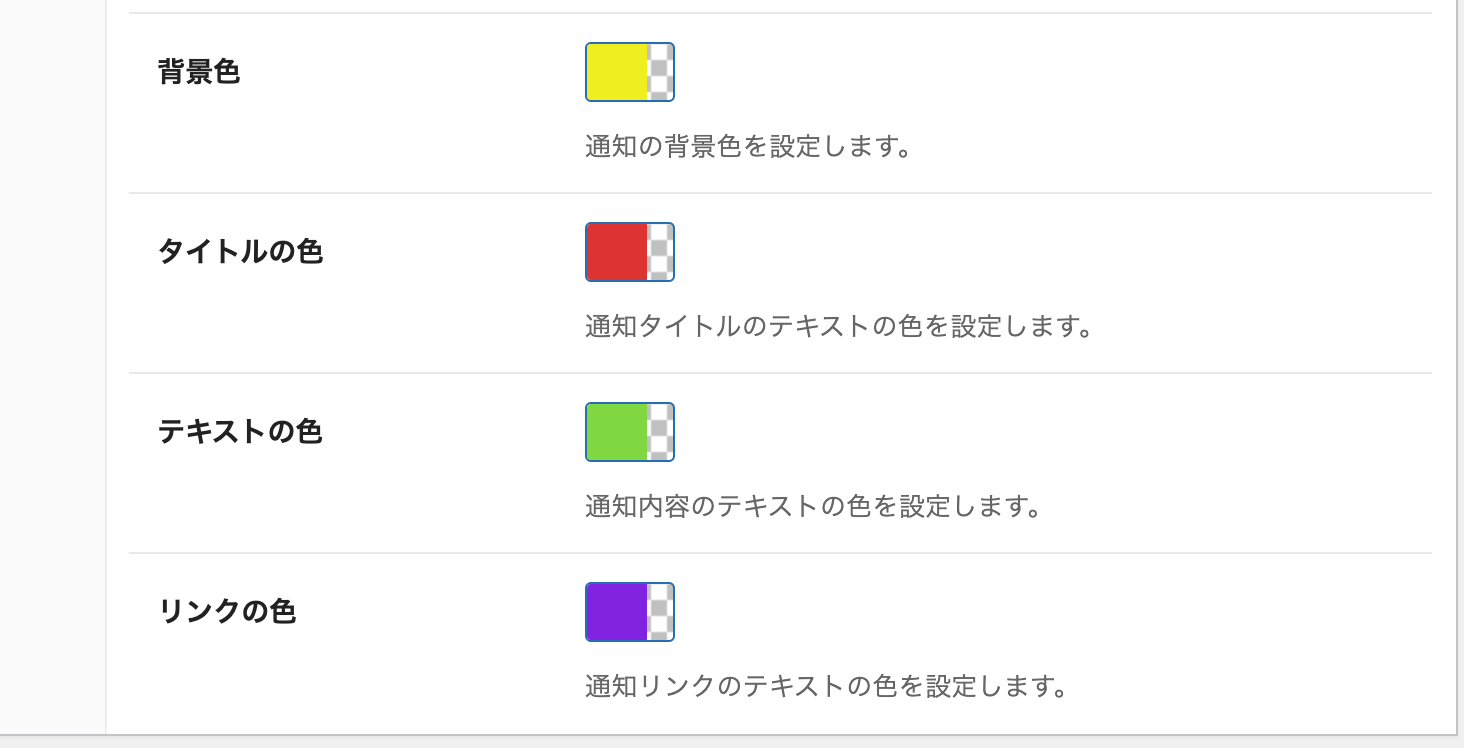Viewport: 1464px width, 748px height.
Task: Click the description 通知の背景色を設定します。
Action: point(748,147)
